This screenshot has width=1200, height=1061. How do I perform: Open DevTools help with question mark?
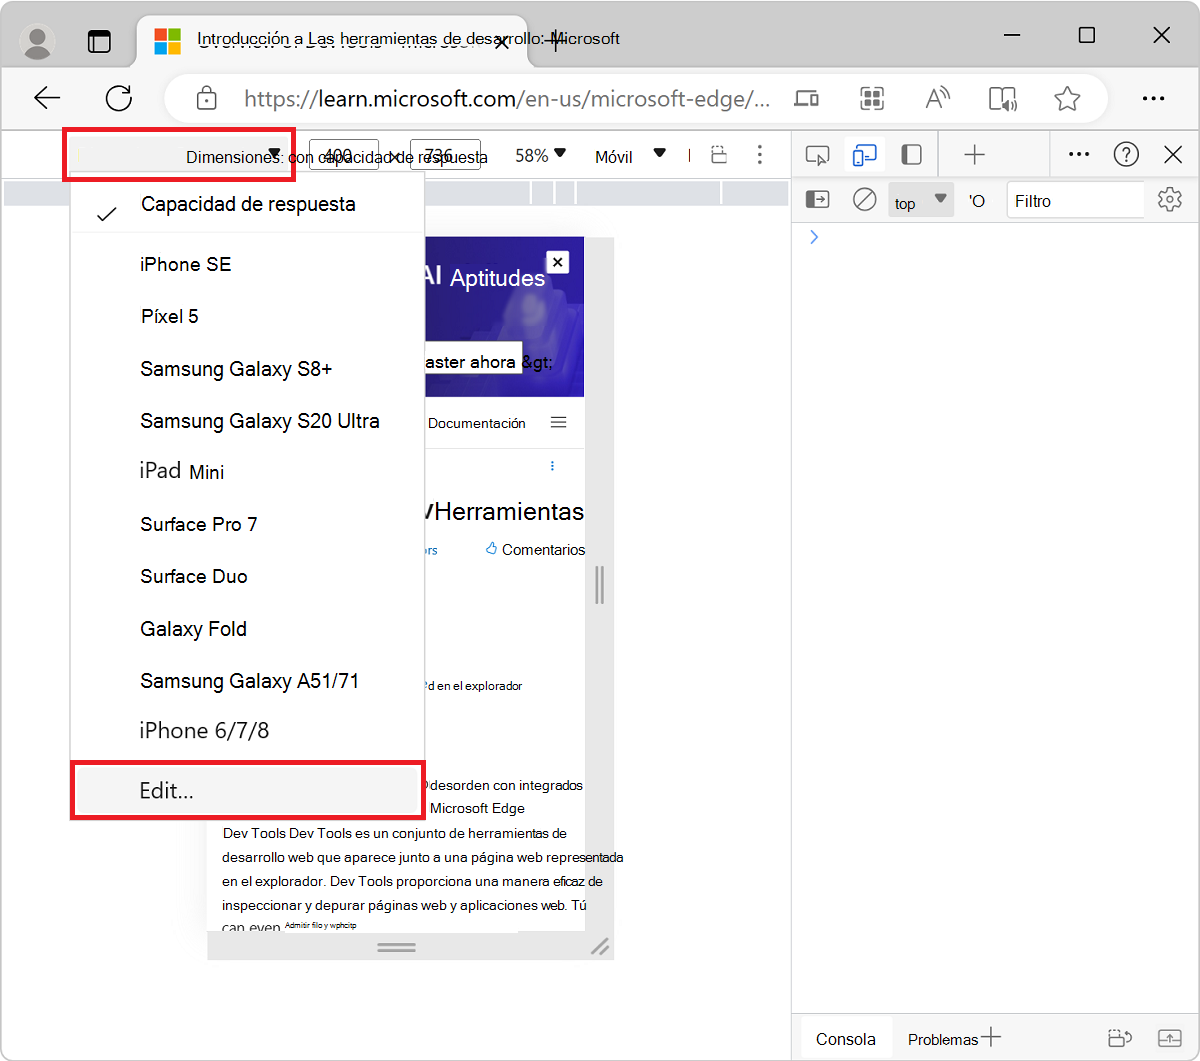click(x=1126, y=154)
